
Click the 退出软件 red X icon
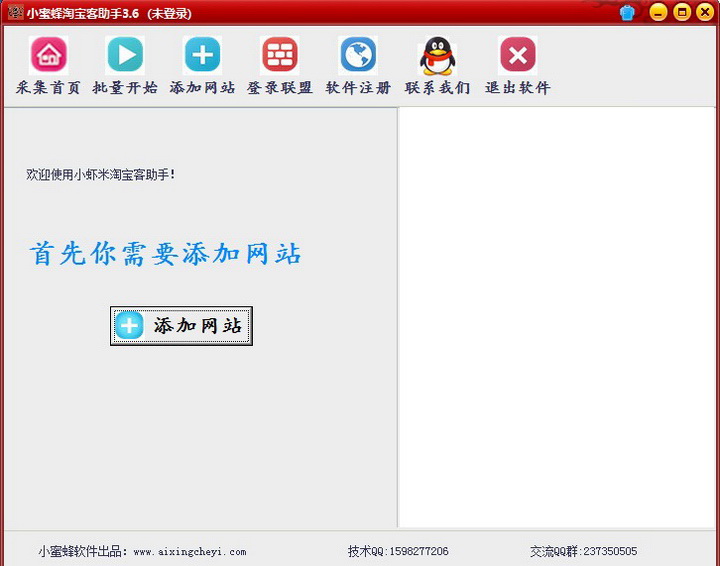[x=518, y=55]
